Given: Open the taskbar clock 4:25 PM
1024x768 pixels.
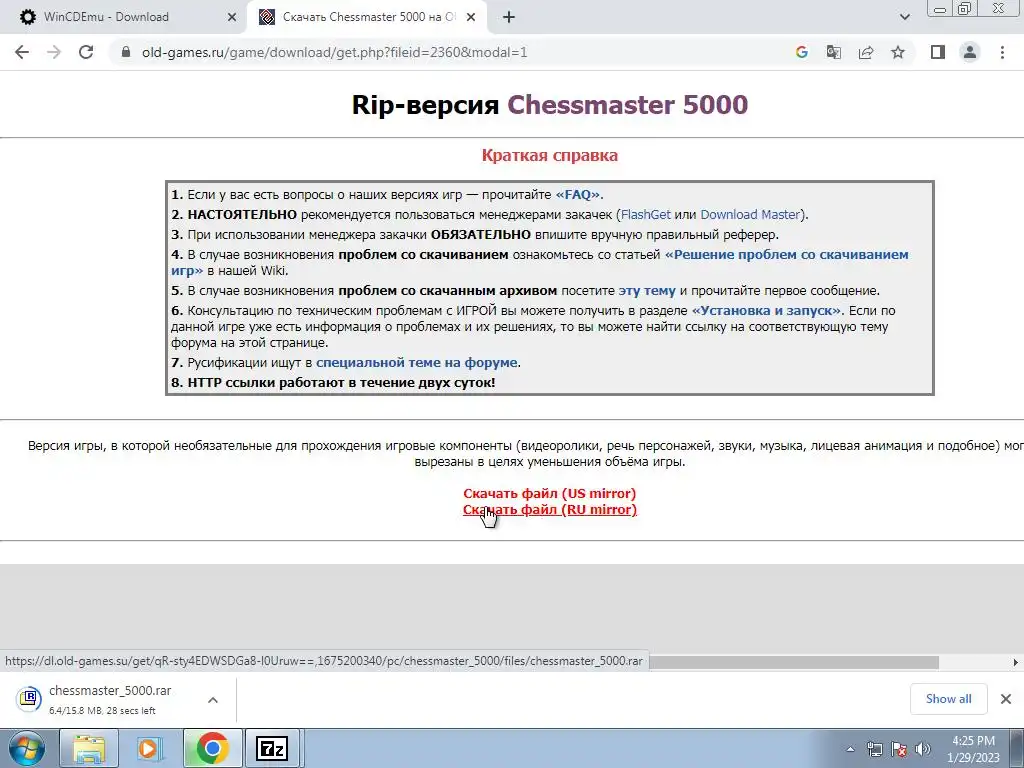Looking at the screenshot, I should point(975,749).
